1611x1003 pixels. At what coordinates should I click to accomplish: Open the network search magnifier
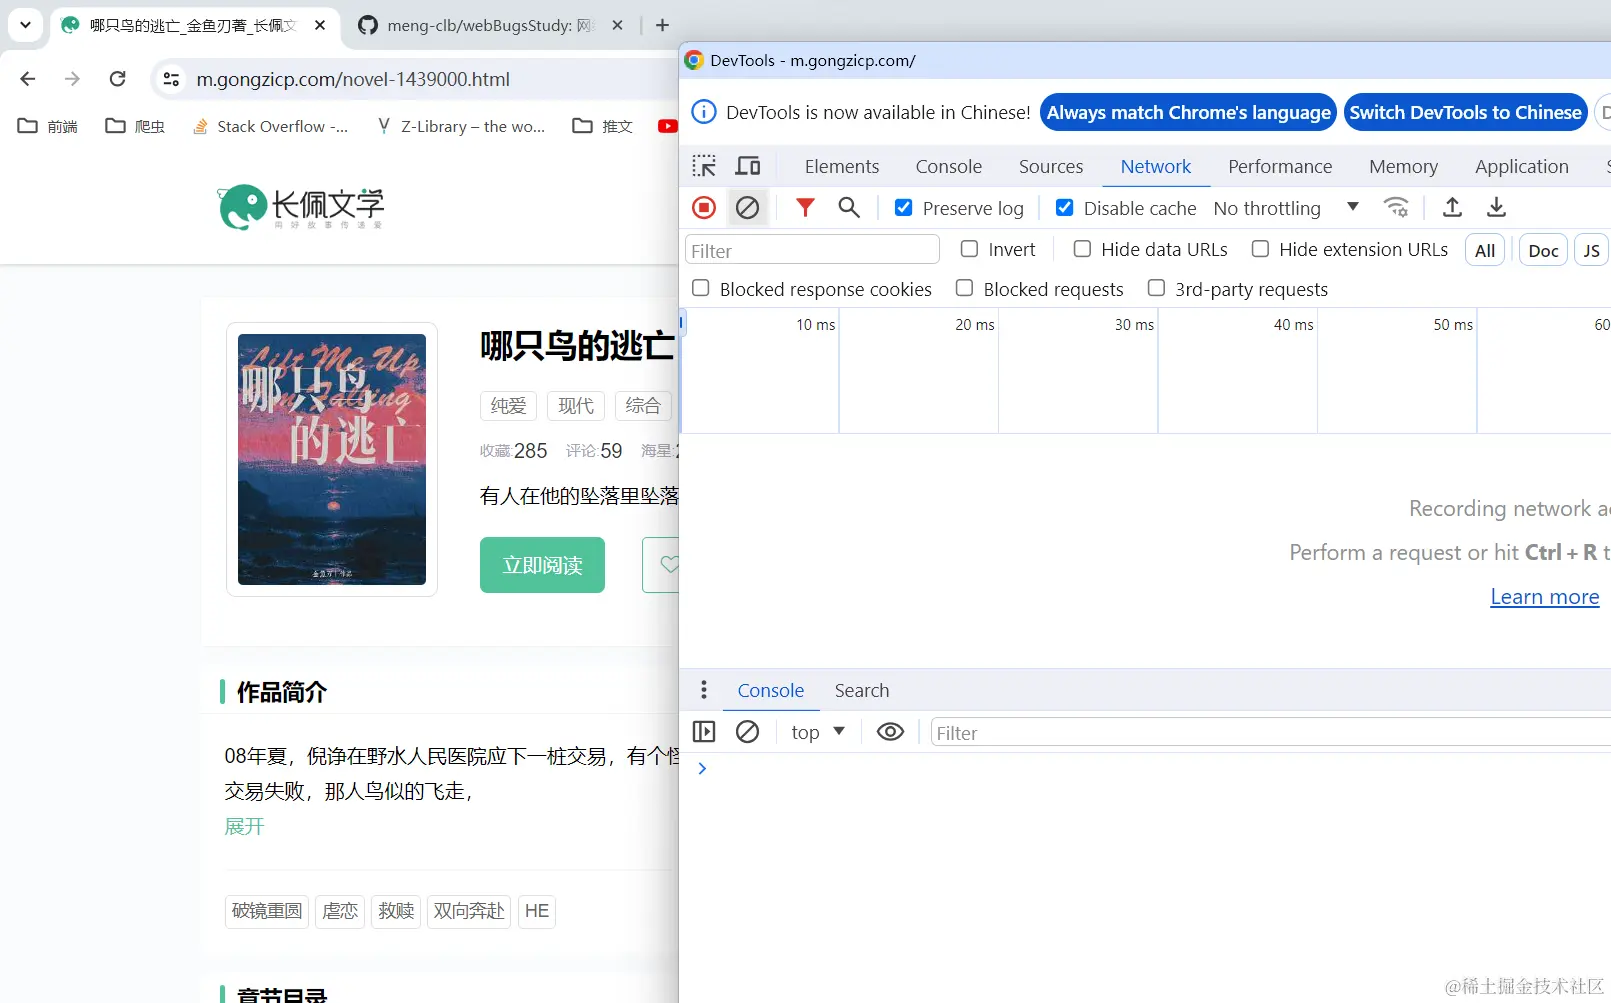click(849, 207)
